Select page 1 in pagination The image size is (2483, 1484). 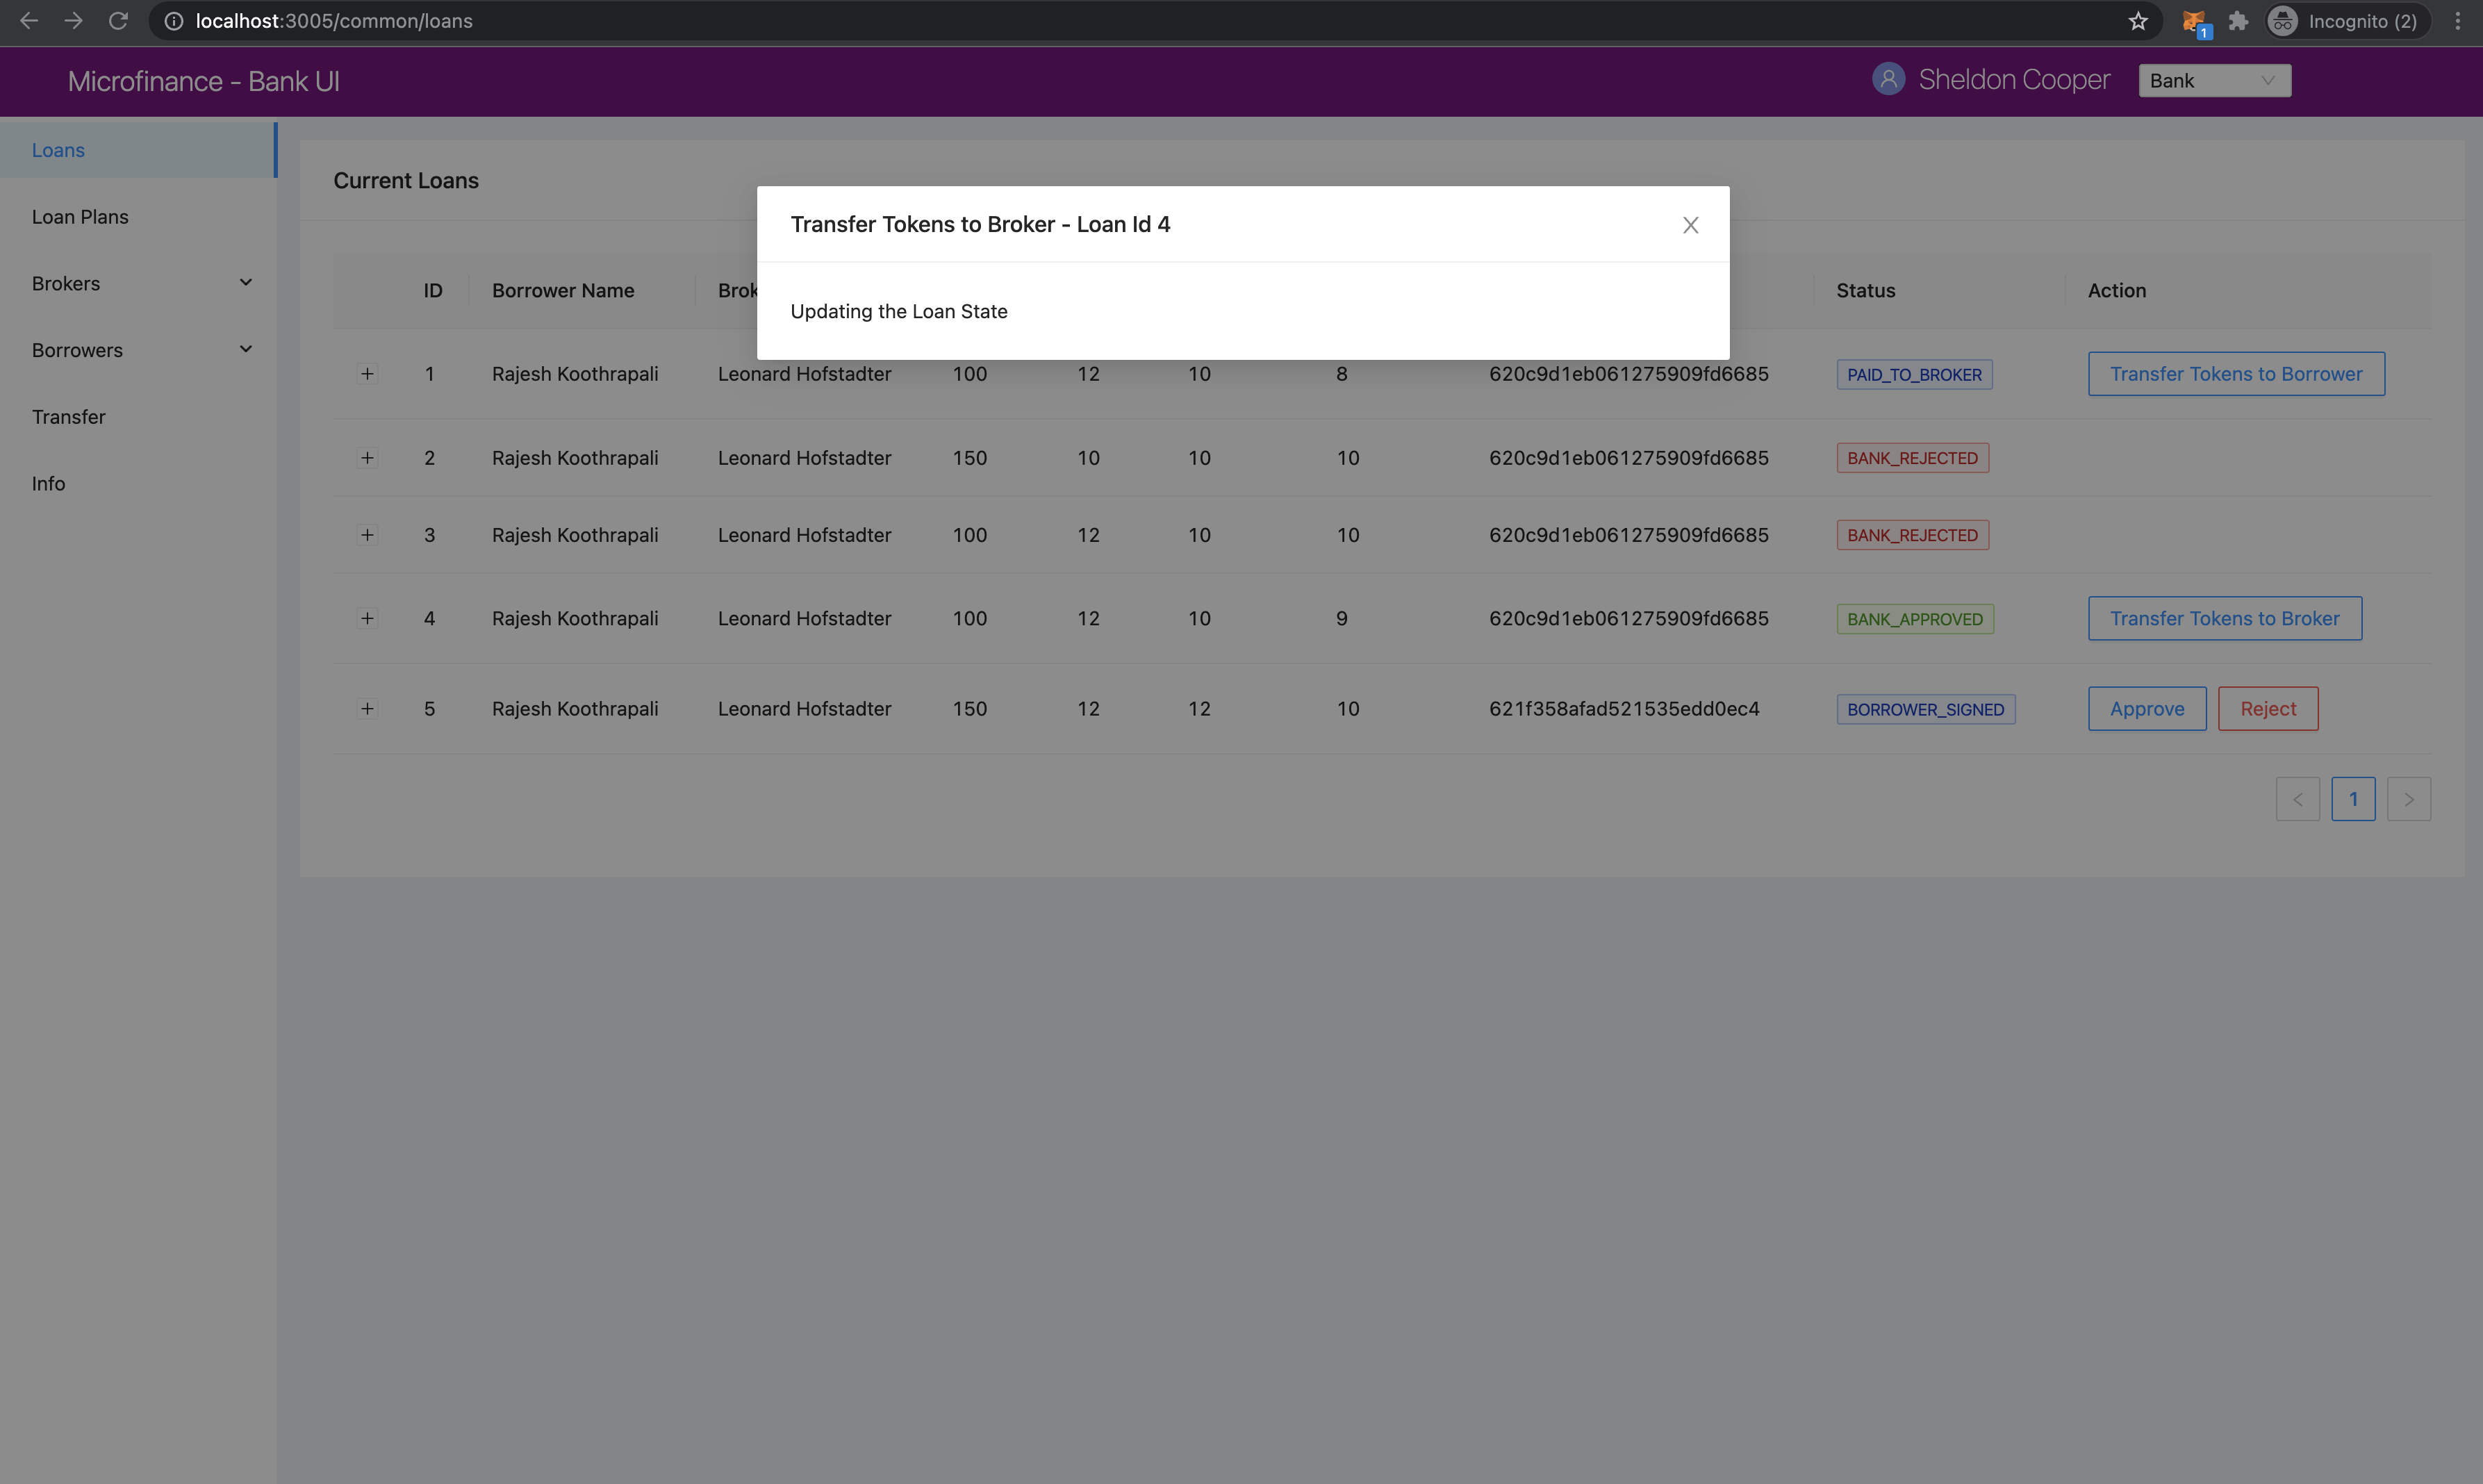tap(2353, 799)
